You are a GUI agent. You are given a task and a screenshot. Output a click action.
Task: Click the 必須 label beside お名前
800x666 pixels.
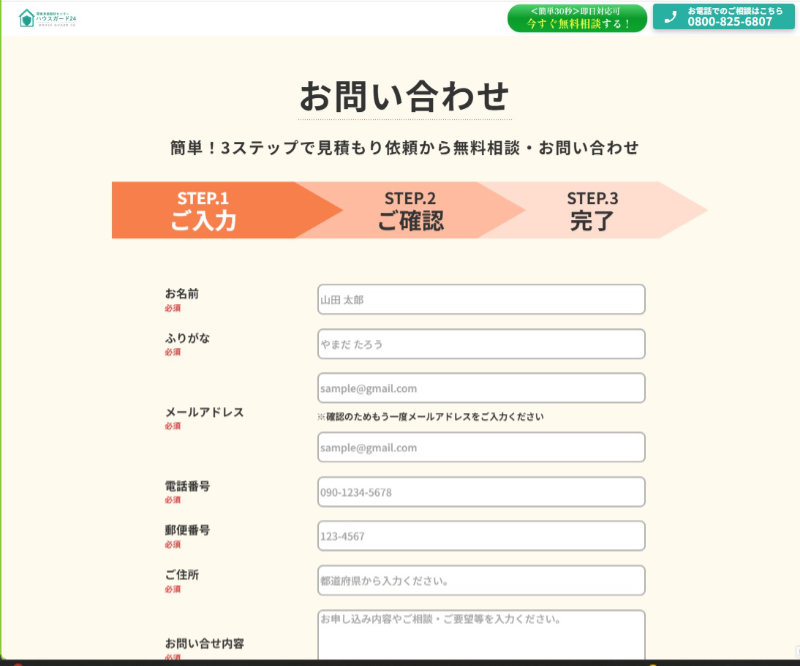(170, 309)
